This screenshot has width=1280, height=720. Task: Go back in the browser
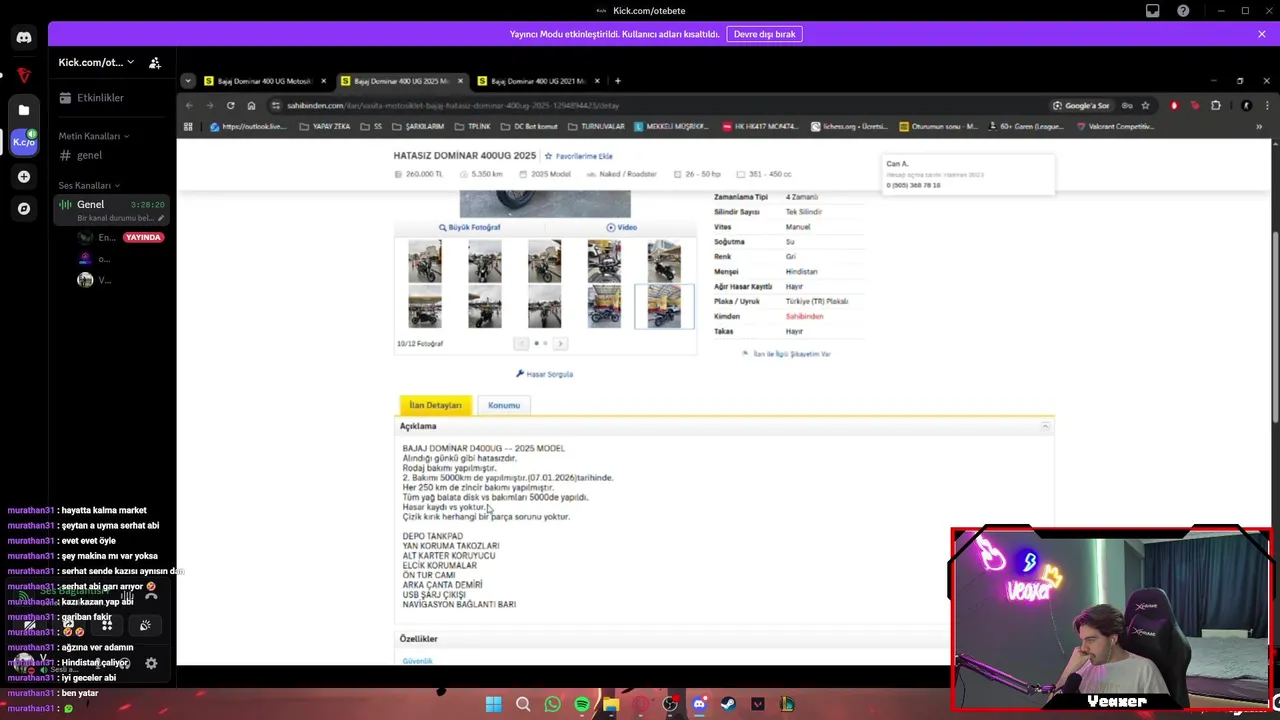point(189,105)
